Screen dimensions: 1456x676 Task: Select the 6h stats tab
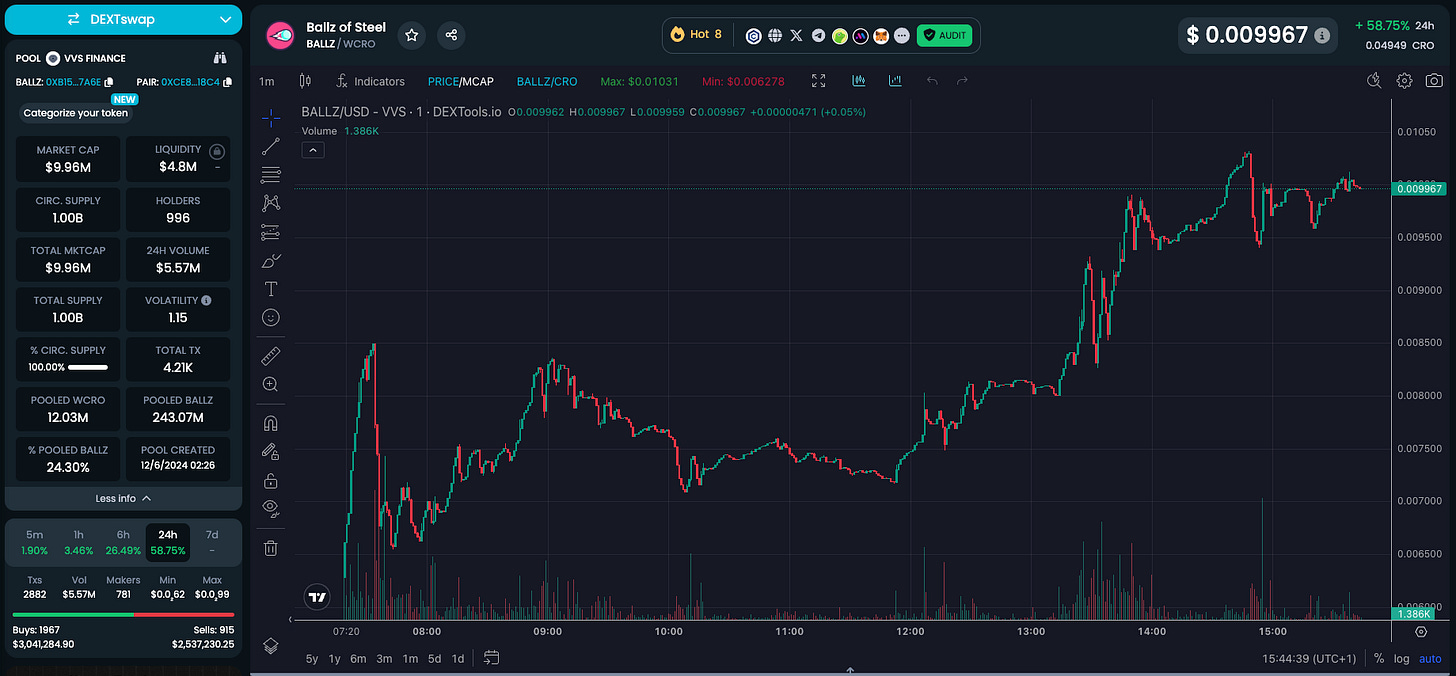click(123, 542)
